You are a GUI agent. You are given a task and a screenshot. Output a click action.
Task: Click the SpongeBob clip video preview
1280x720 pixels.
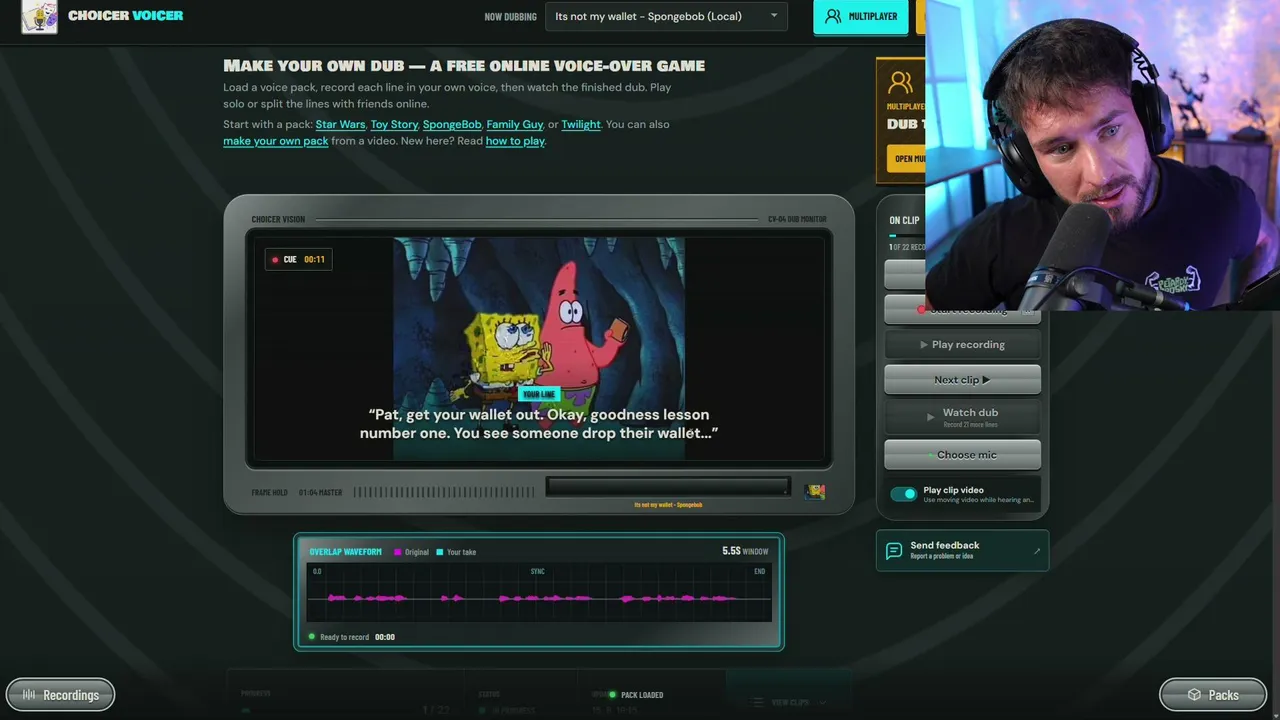tap(539, 348)
